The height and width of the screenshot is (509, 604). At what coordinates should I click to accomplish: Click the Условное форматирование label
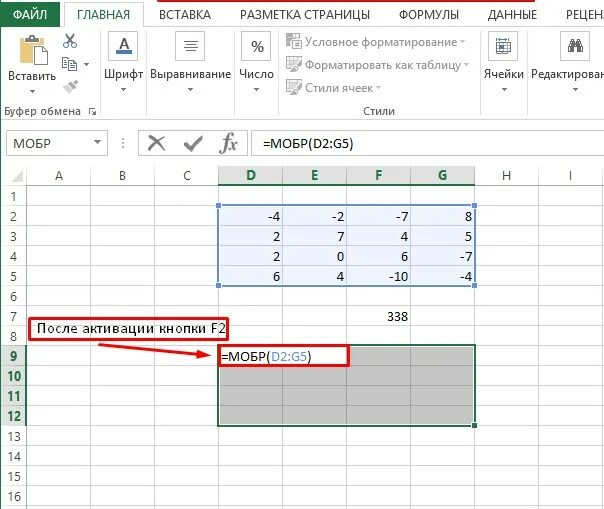[381, 42]
